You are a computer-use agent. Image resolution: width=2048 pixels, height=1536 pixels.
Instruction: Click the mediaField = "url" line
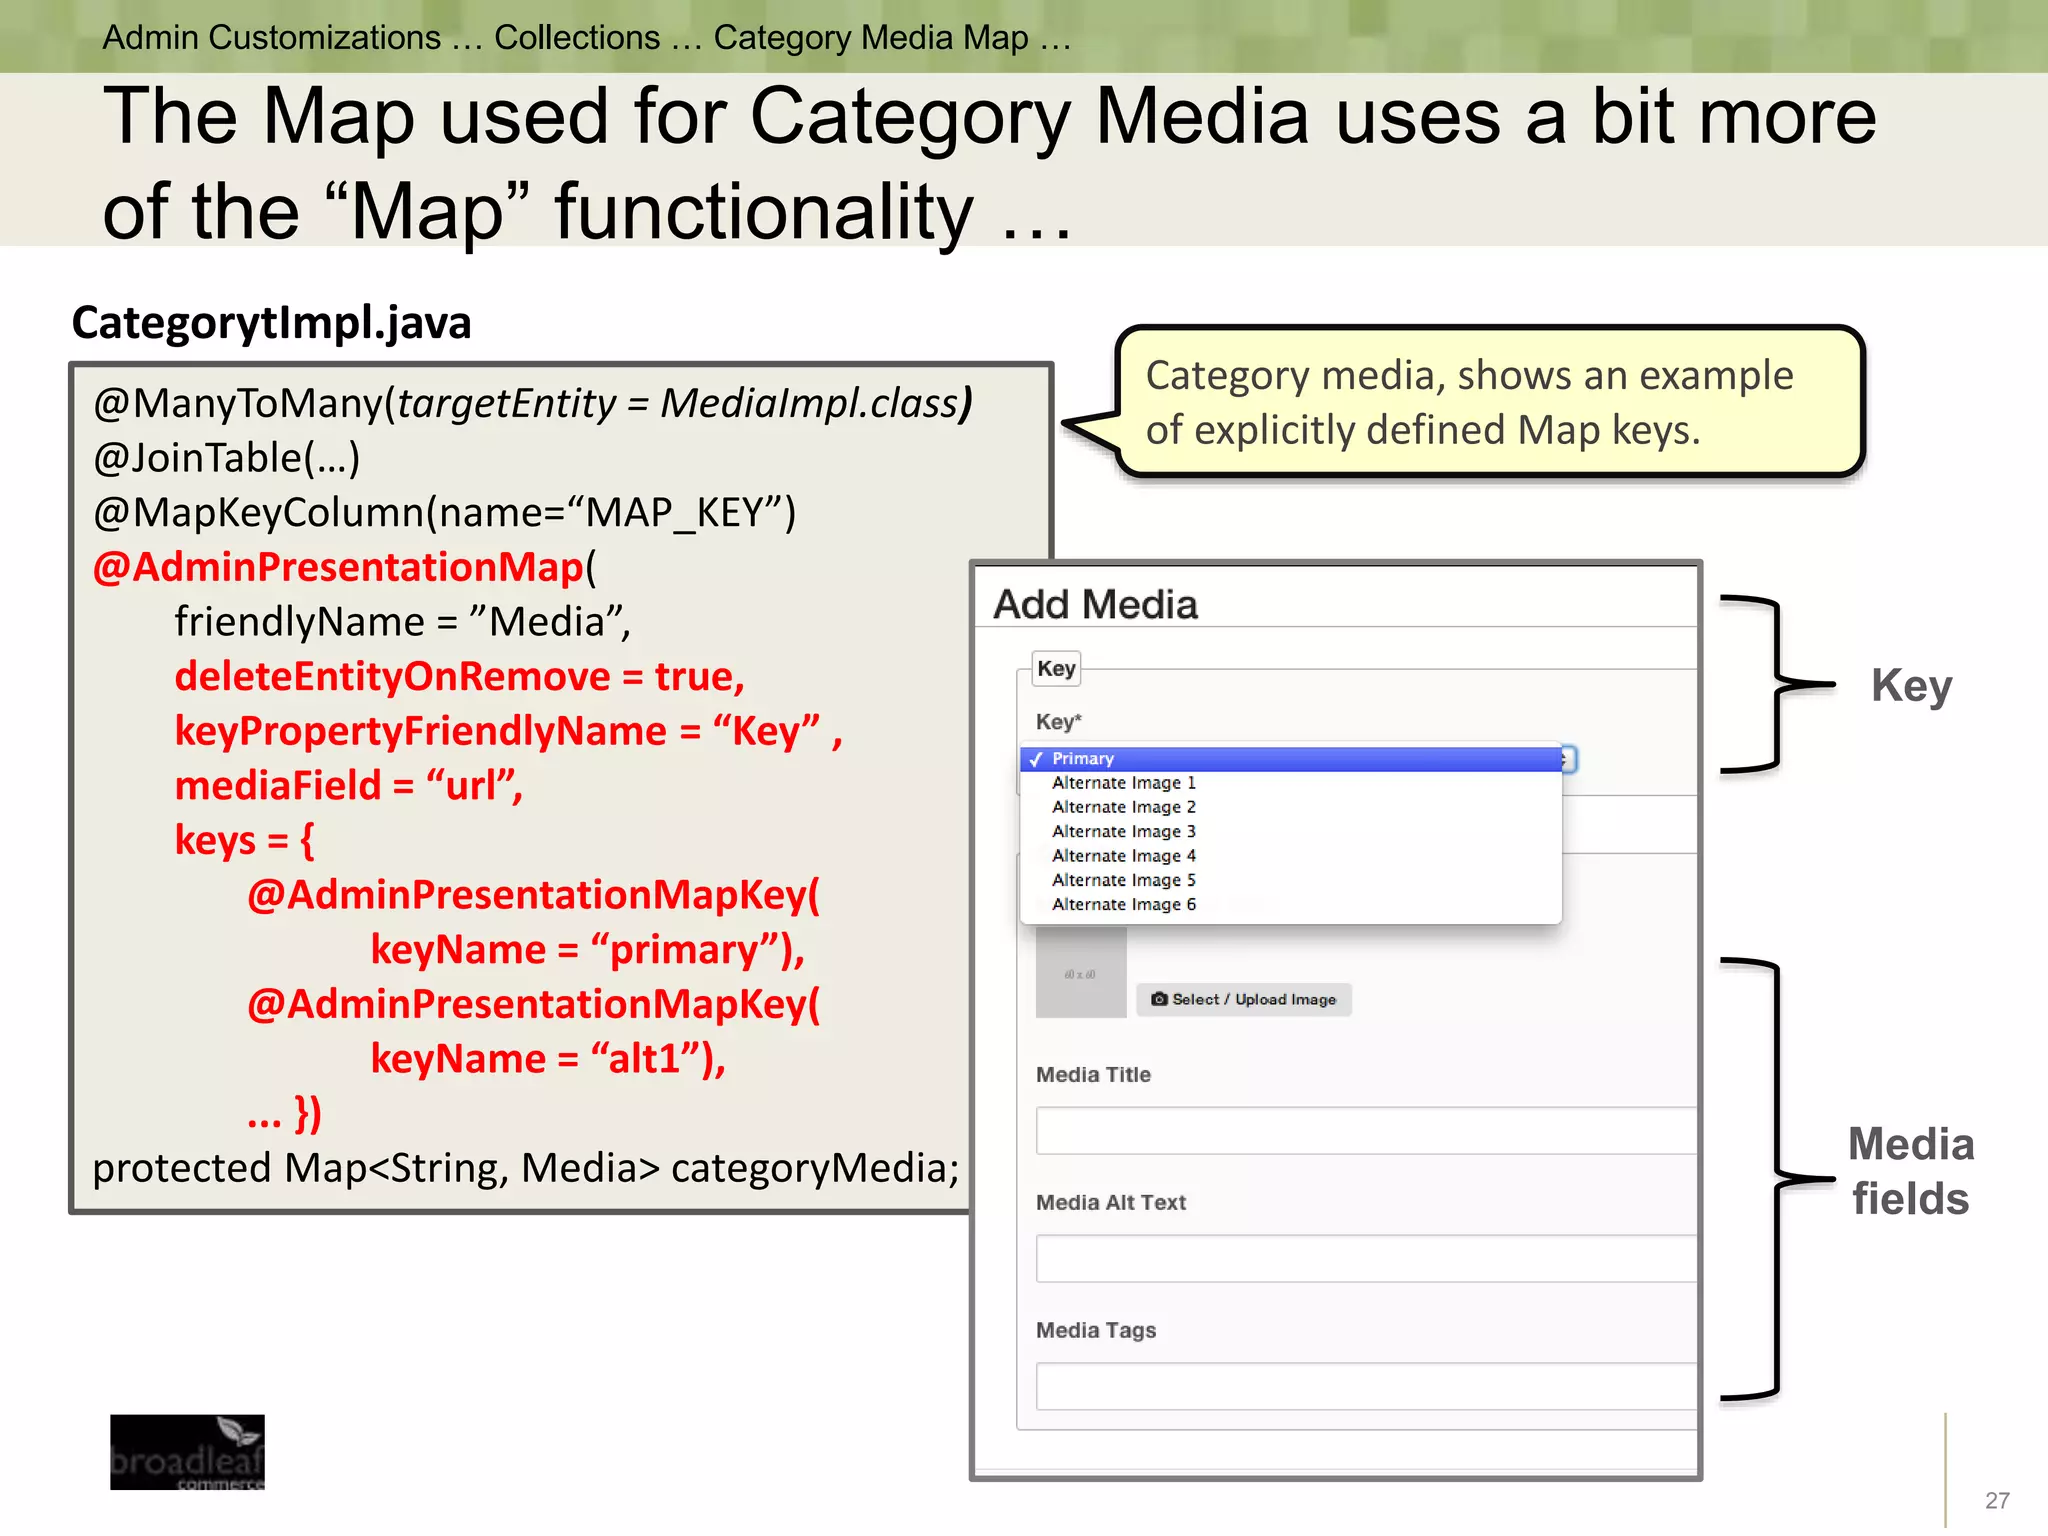point(349,786)
